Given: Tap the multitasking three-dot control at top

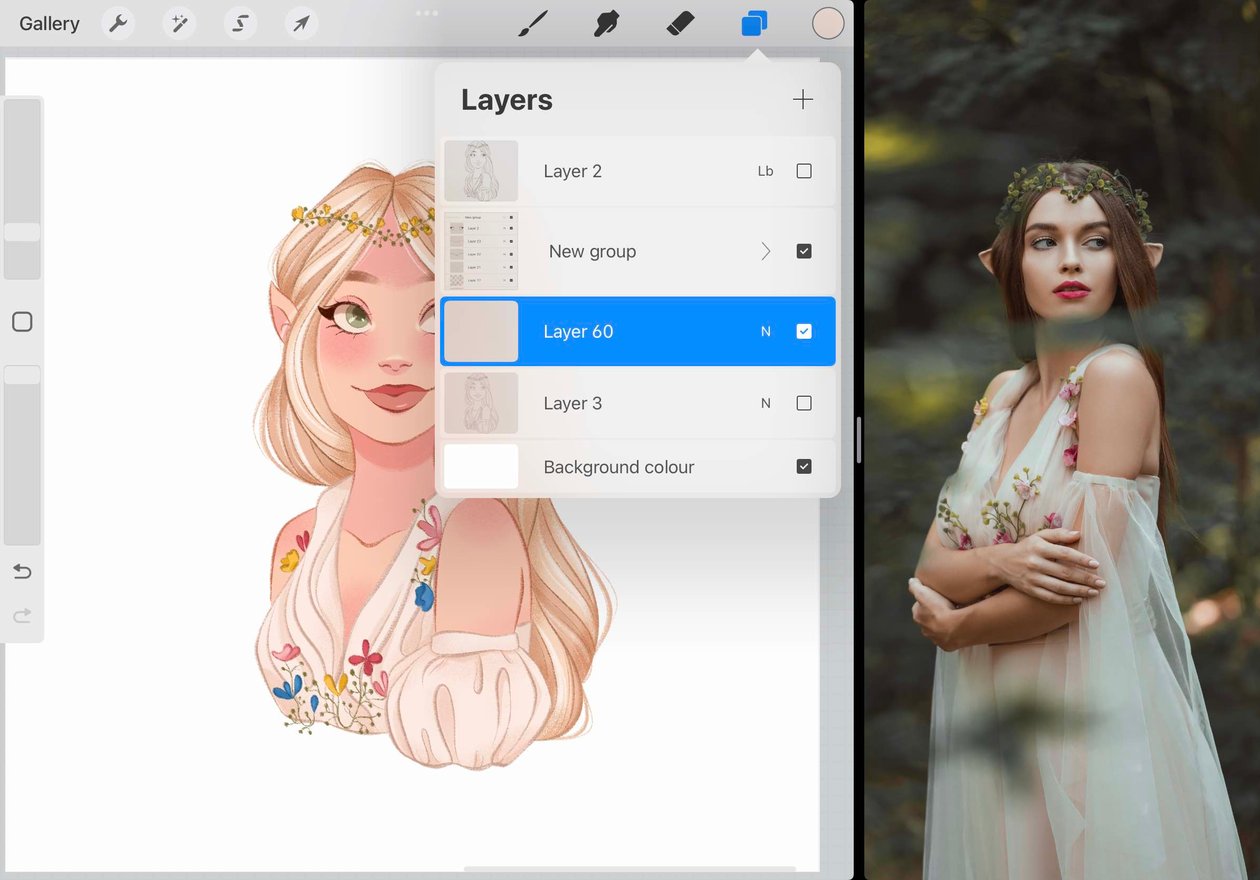Looking at the screenshot, I should click(427, 13).
